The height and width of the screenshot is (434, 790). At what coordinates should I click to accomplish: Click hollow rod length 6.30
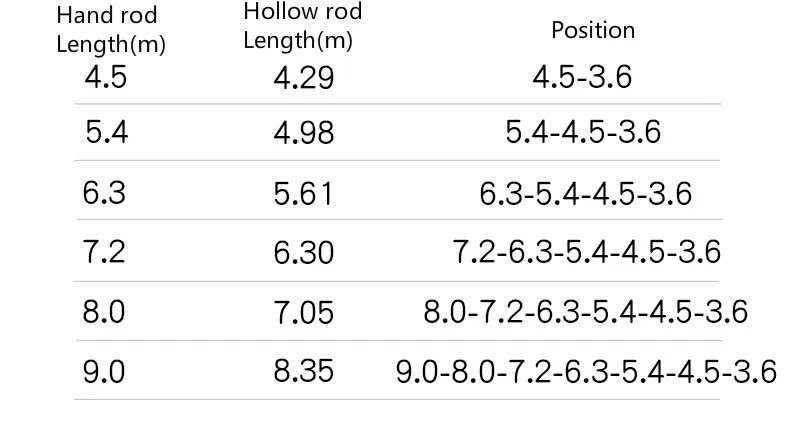click(304, 253)
